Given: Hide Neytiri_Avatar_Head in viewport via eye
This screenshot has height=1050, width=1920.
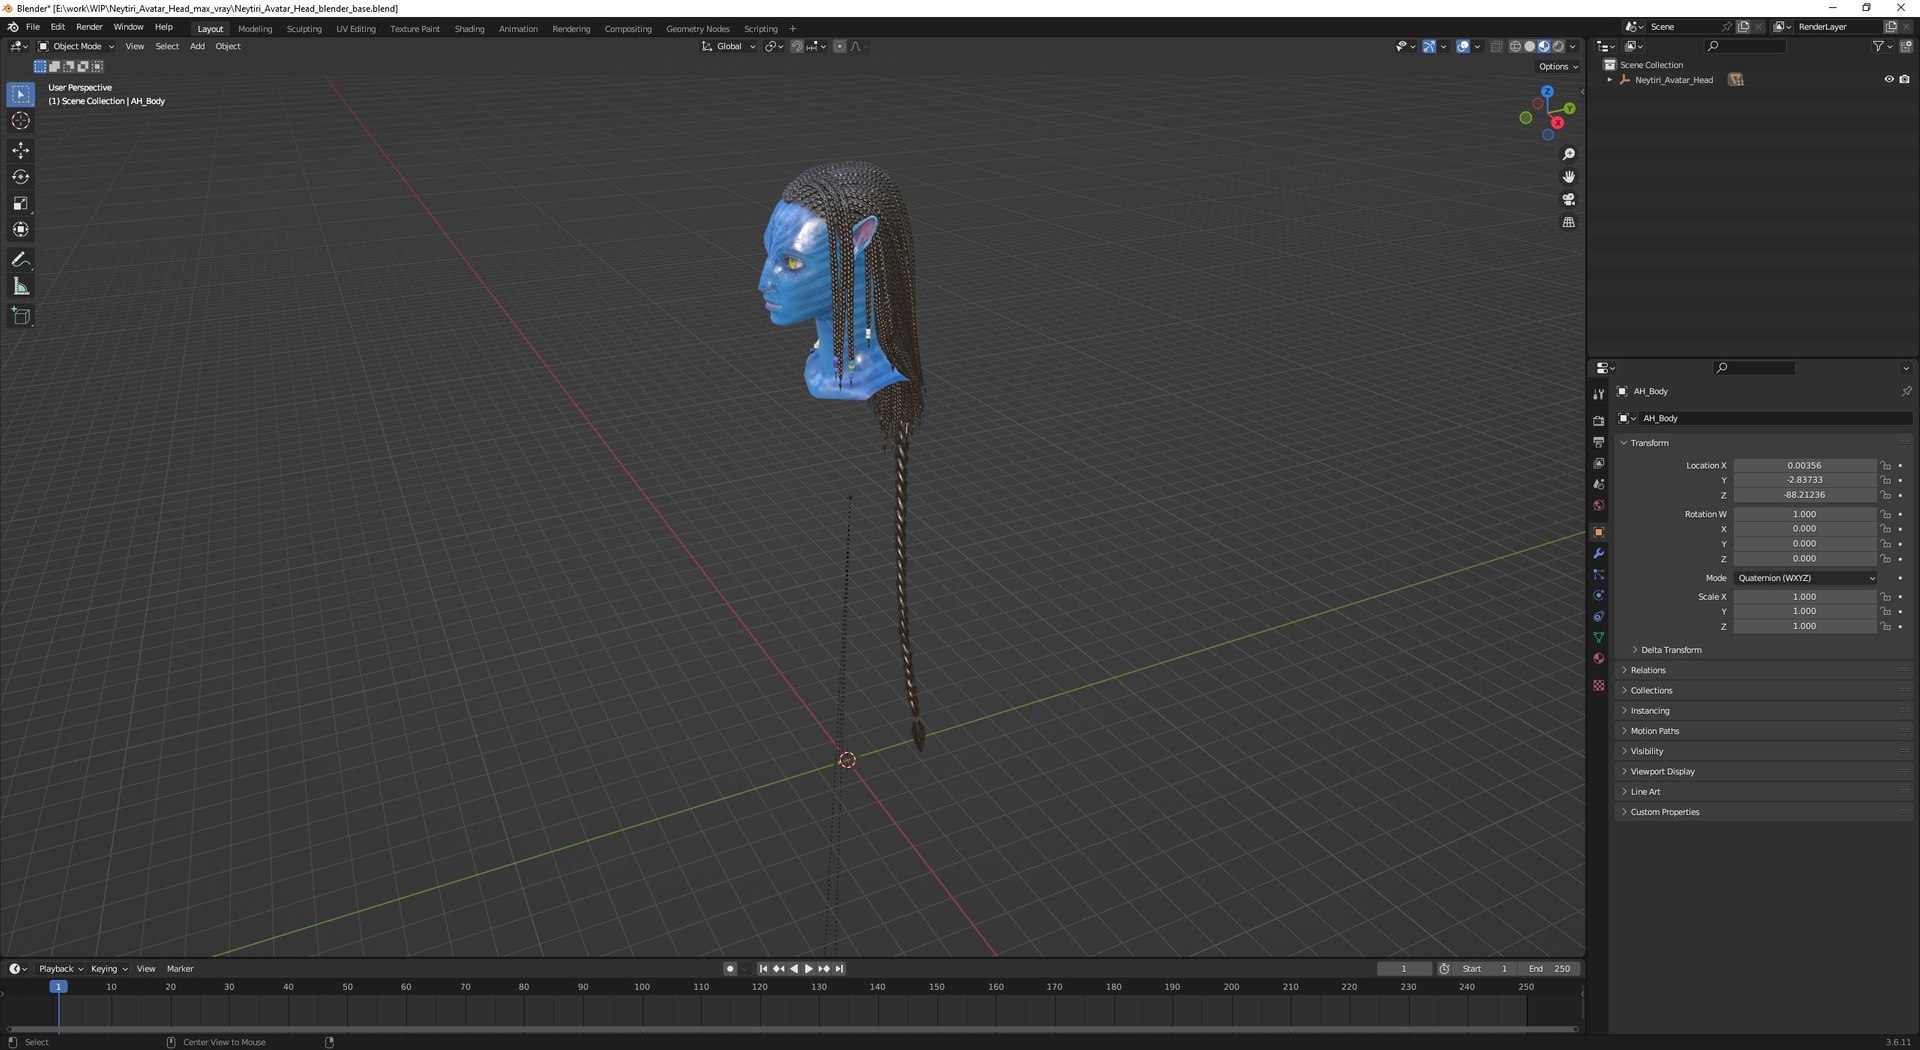Looking at the screenshot, I should tap(1889, 80).
